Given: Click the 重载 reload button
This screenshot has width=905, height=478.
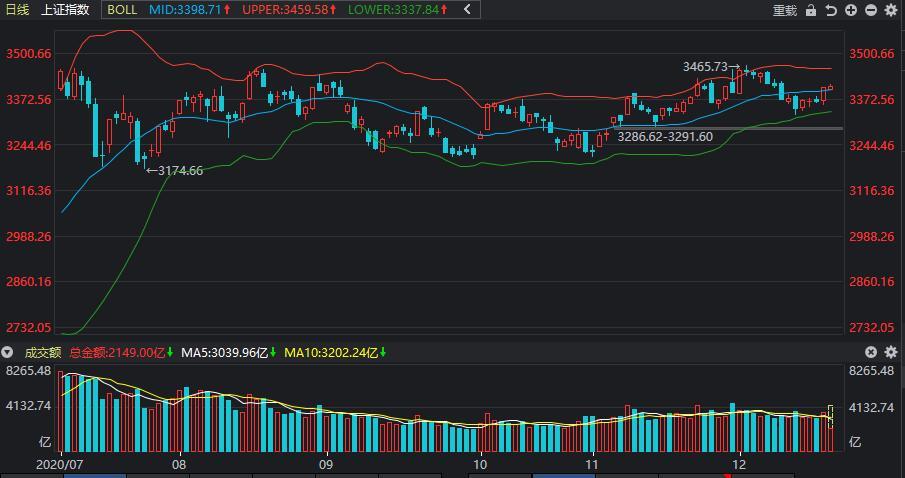Looking at the screenshot, I should 785,10.
